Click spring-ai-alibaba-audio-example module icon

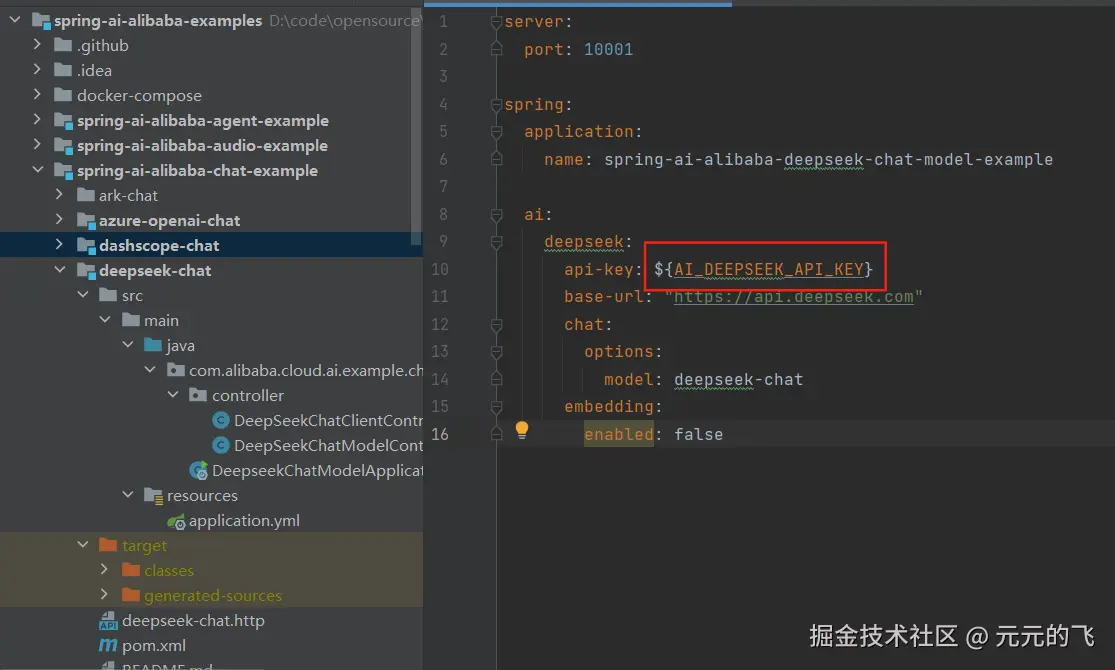[64, 146]
